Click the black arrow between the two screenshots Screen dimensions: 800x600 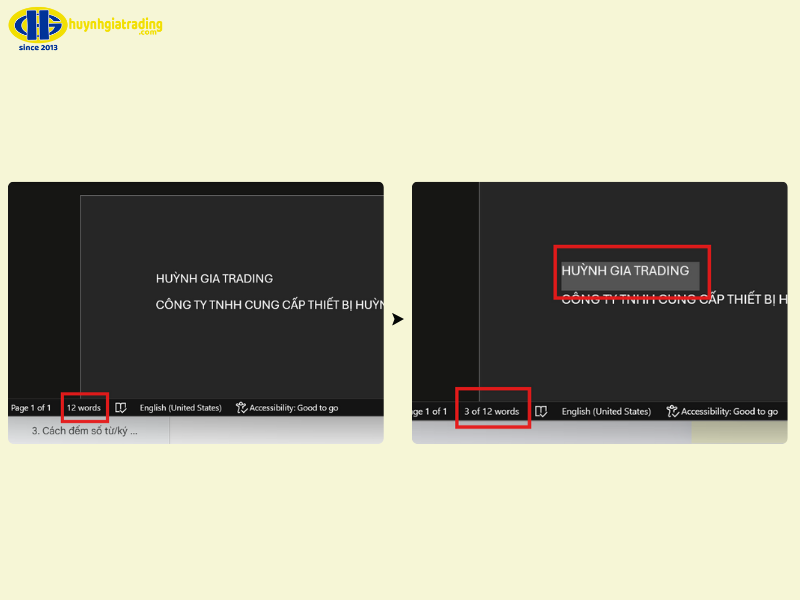click(397, 320)
